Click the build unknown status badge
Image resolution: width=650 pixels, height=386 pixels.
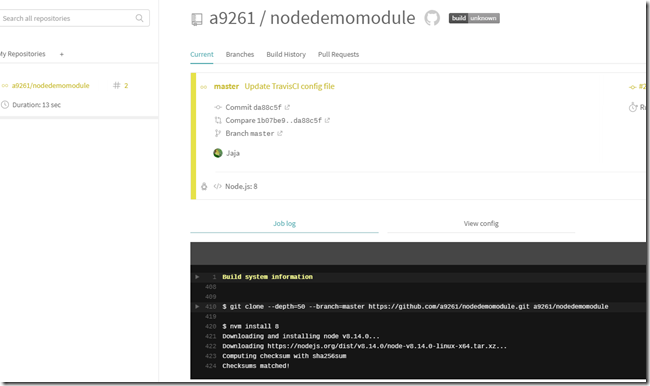[474, 18]
